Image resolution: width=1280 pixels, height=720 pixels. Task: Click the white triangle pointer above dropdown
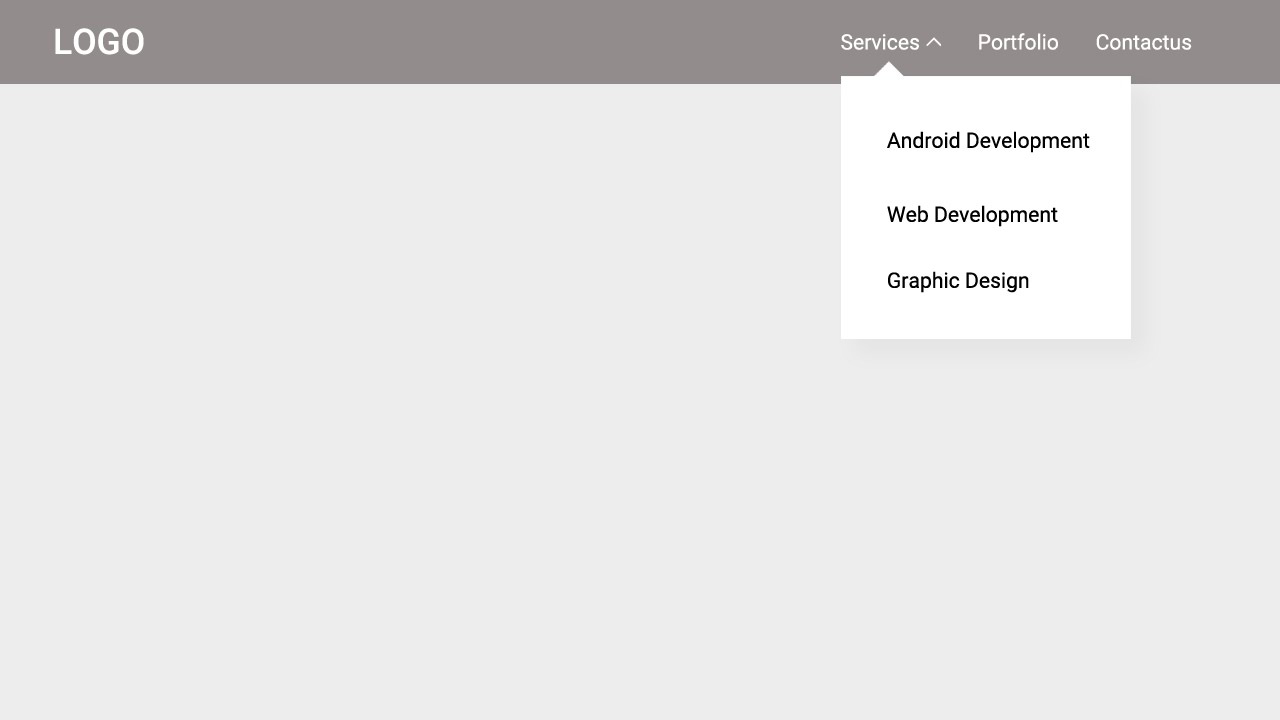pos(888,70)
